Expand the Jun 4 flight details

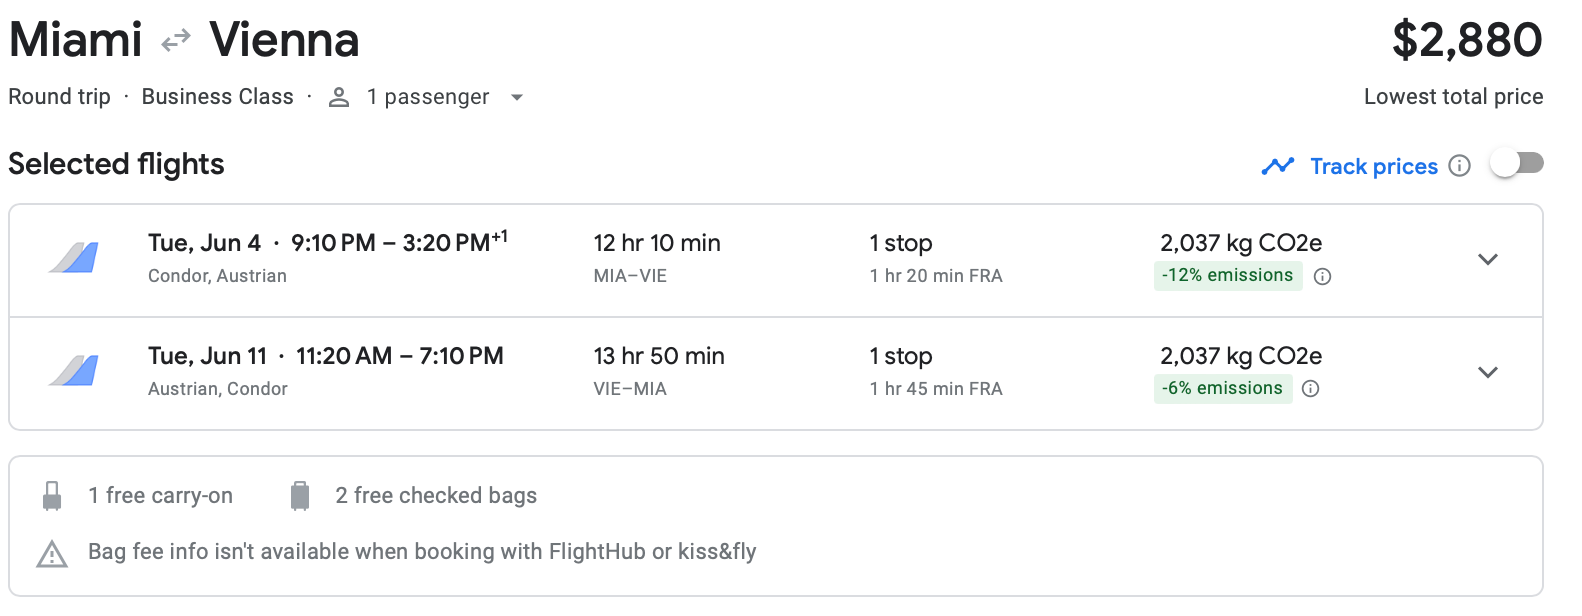click(1488, 259)
